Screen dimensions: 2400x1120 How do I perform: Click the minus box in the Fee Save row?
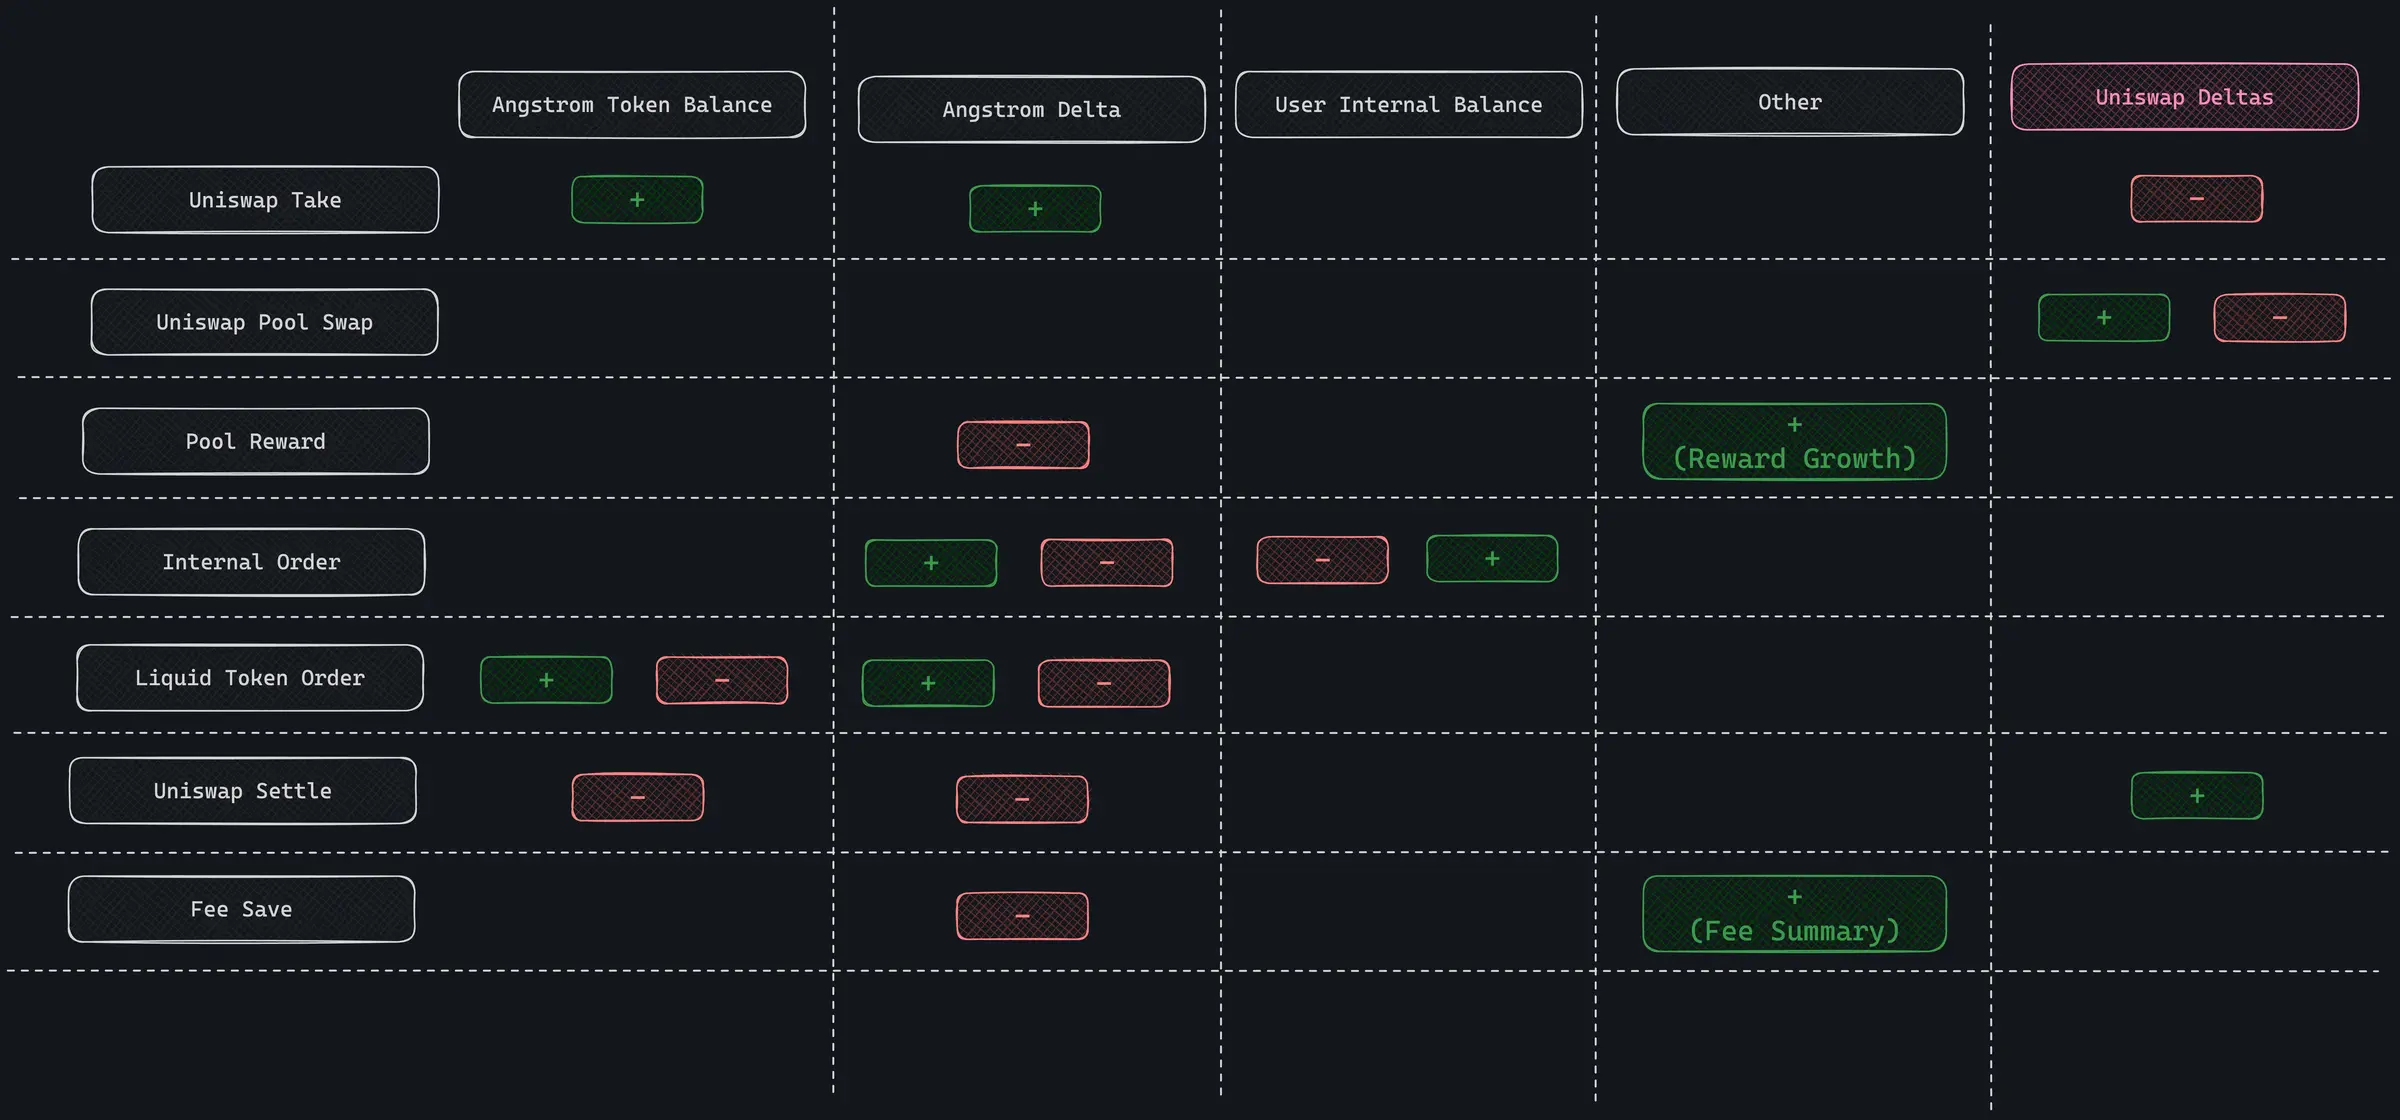[1022, 916]
